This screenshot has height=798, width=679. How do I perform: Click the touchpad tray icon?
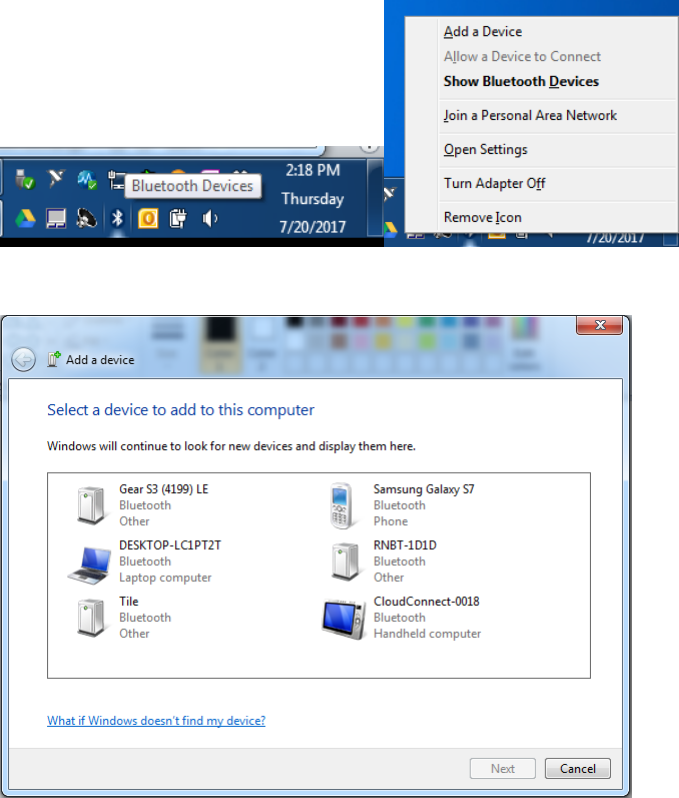(x=55, y=218)
